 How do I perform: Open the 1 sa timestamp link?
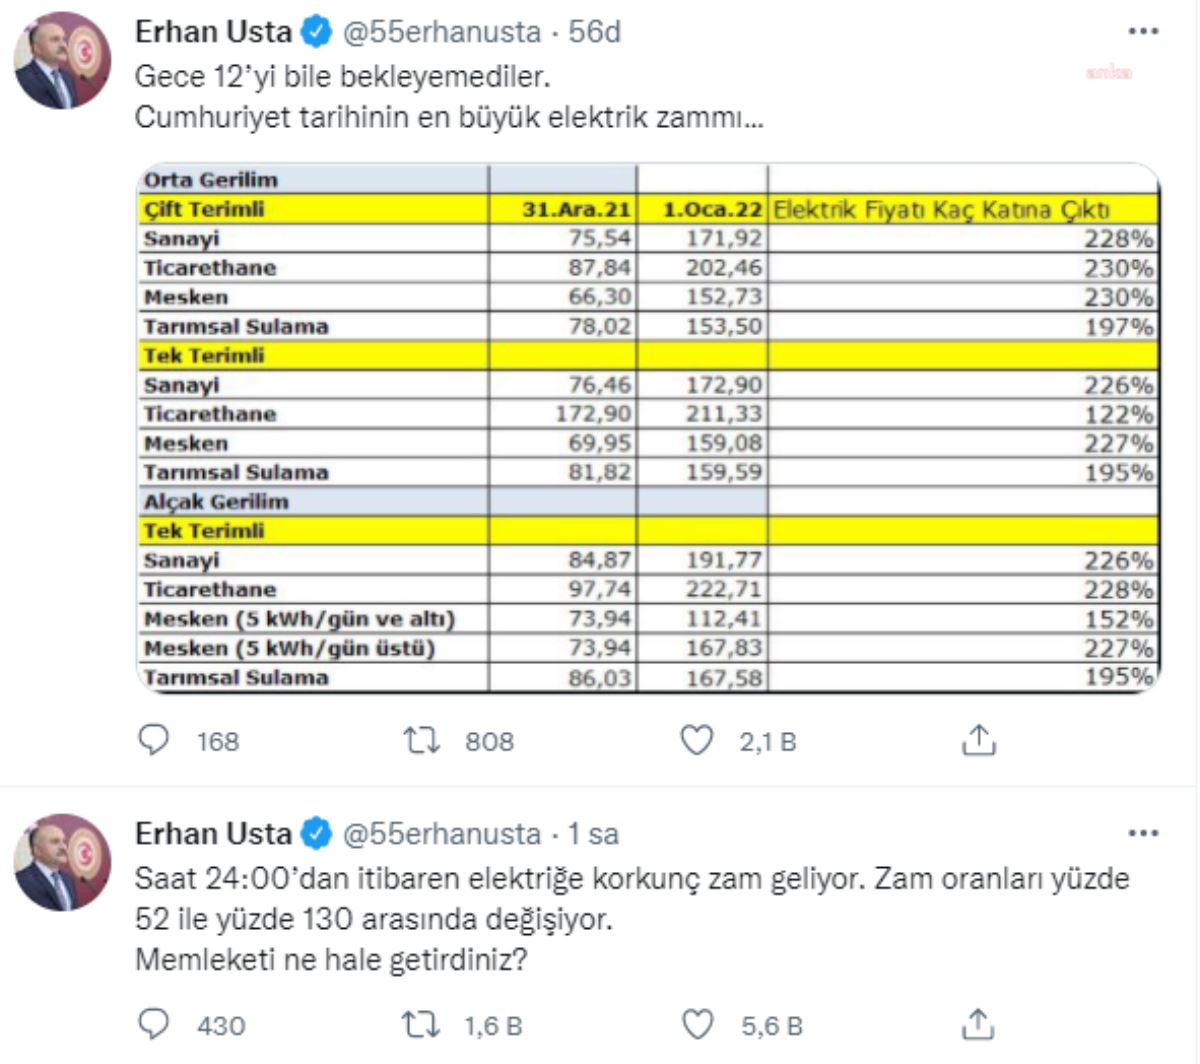[594, 833]
